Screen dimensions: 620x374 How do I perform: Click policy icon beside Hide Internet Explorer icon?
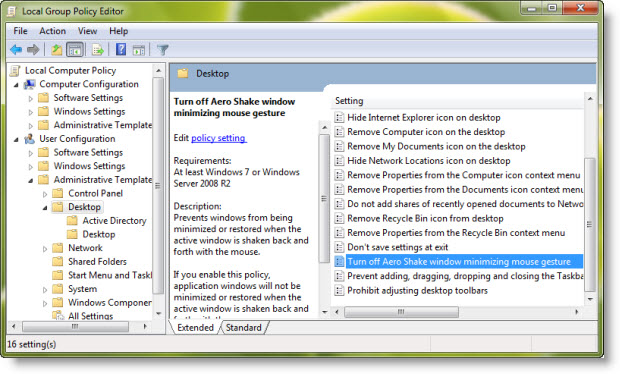tap(339, 117)
